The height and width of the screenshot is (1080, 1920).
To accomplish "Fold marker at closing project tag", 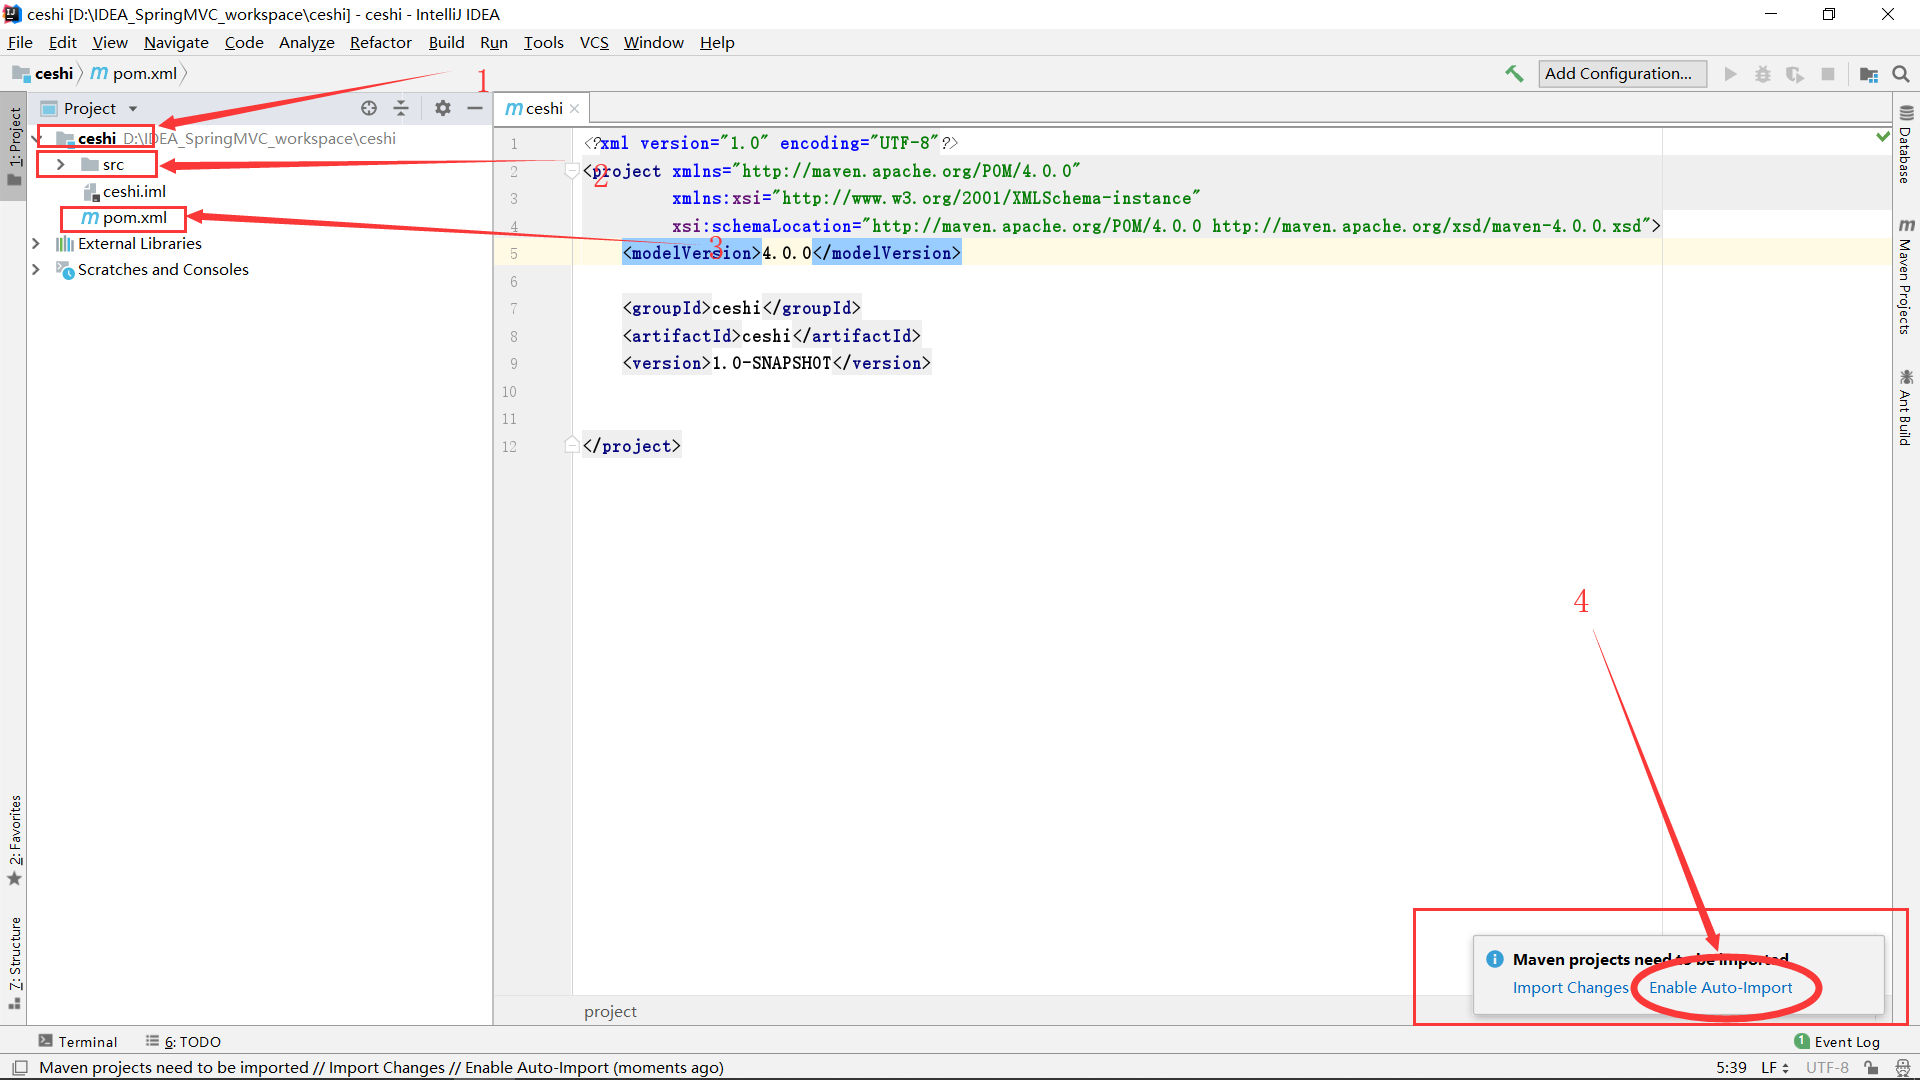I will point(572,446).
